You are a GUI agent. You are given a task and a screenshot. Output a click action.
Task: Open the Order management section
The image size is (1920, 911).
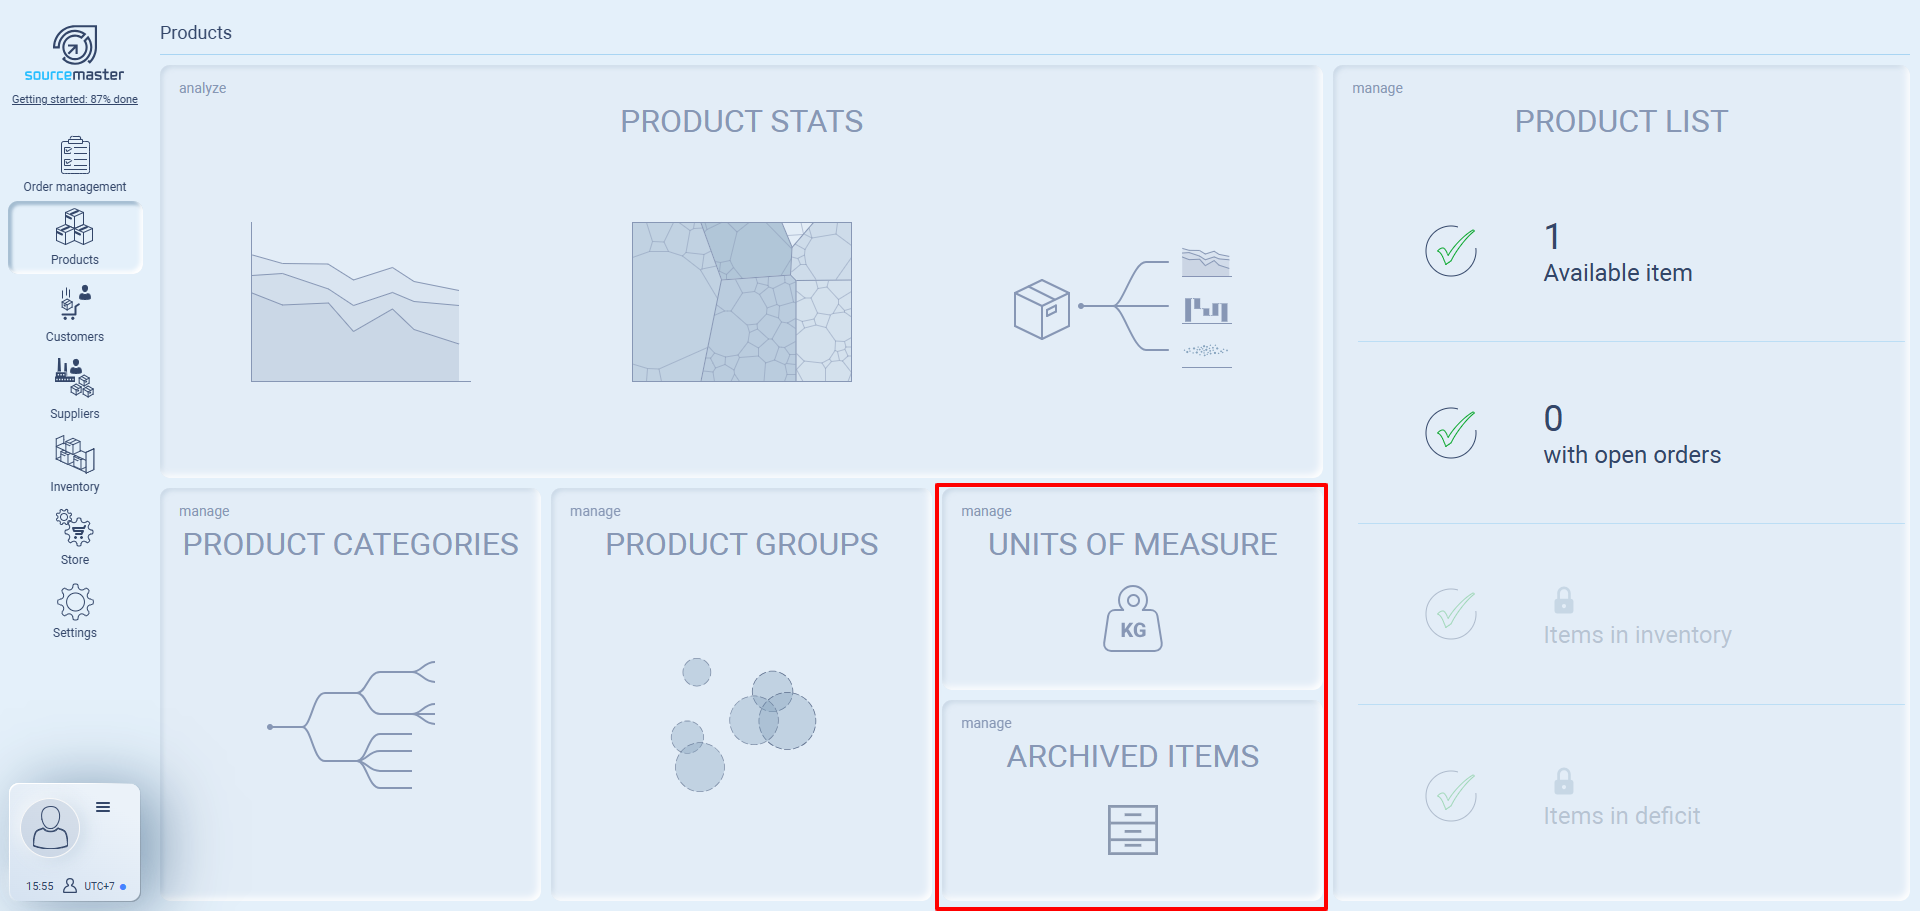click(75, 165)
